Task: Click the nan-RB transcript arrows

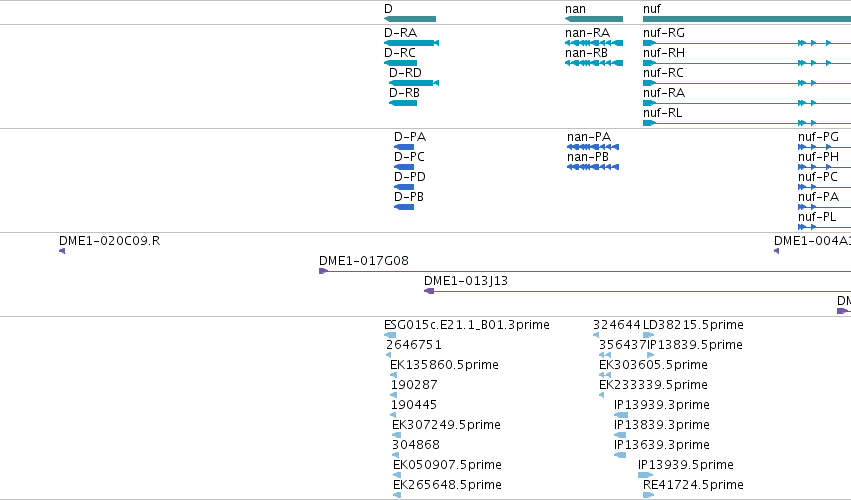Action: 594,63
